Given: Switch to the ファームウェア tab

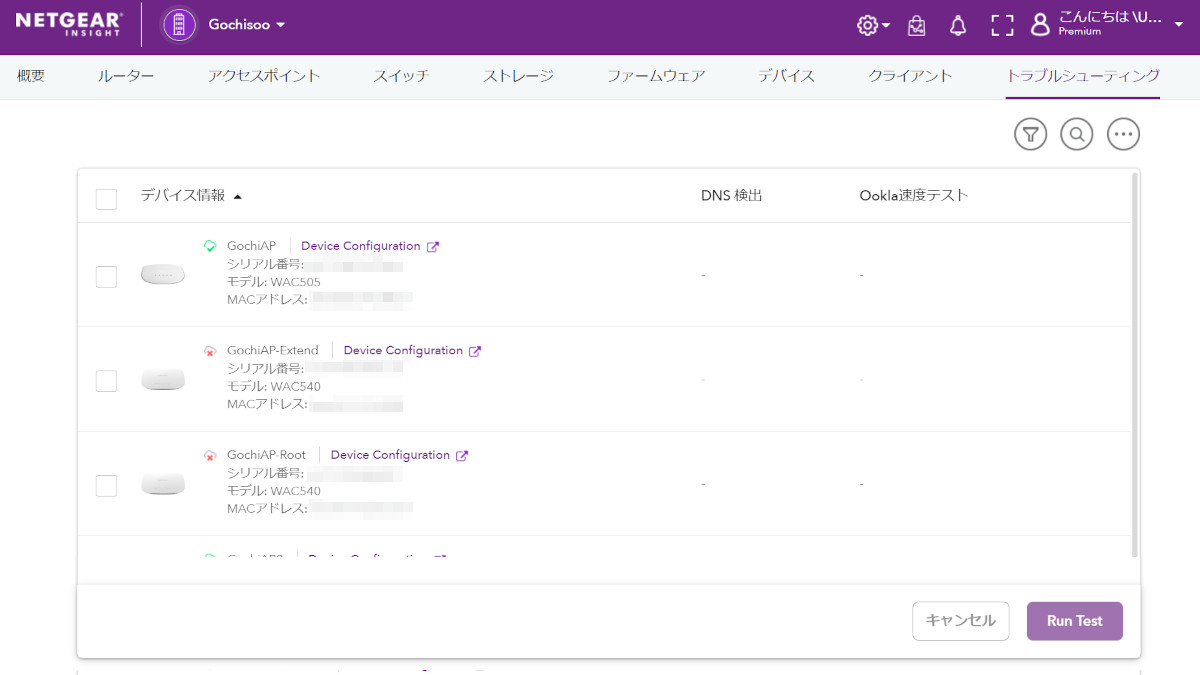Looking at the screenshot, I should [656, 76].
